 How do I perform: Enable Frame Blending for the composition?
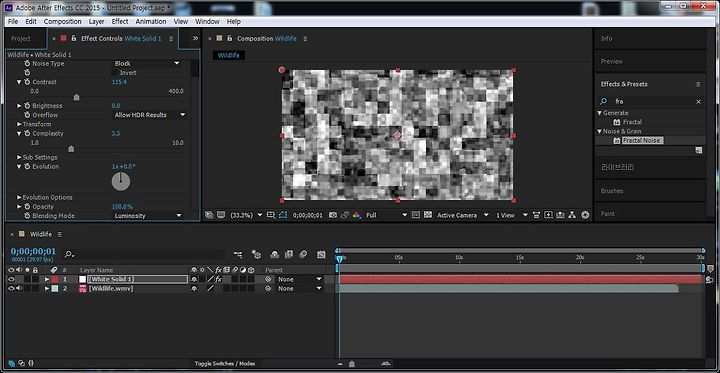[x=289, y=254]
